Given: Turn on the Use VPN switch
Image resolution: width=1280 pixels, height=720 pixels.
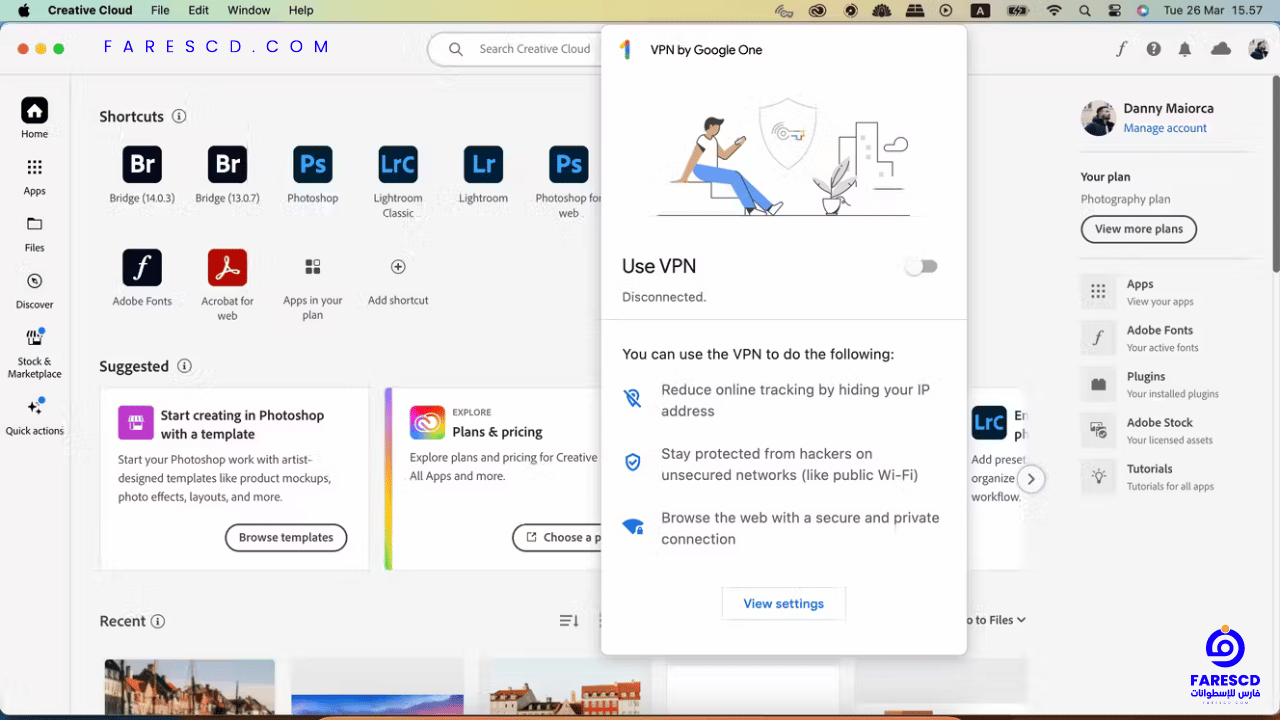Looking at the screenshot, I should [921, 267].
